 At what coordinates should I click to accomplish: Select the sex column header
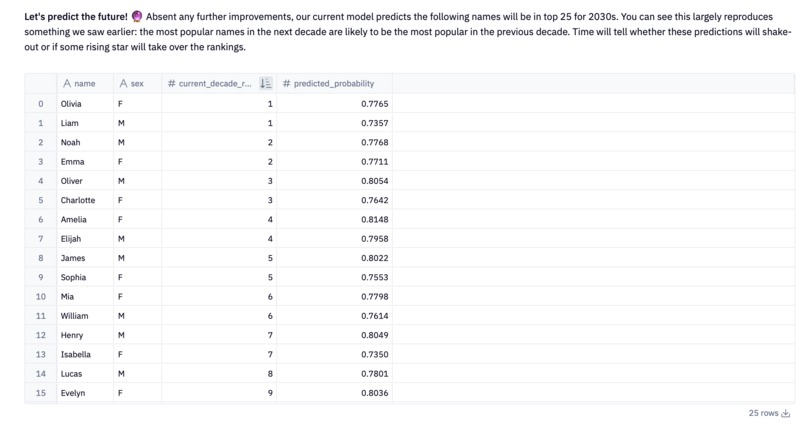pyautogui.click(x=137, y=83)
